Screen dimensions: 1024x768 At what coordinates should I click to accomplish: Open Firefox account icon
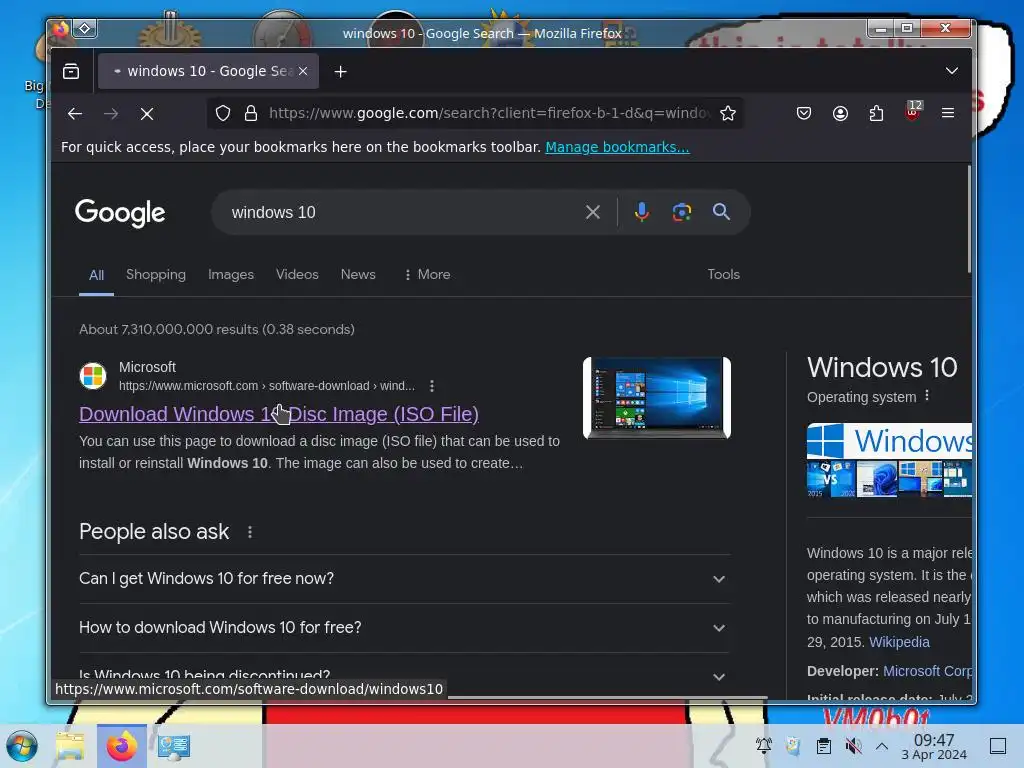tap(840, 114)
